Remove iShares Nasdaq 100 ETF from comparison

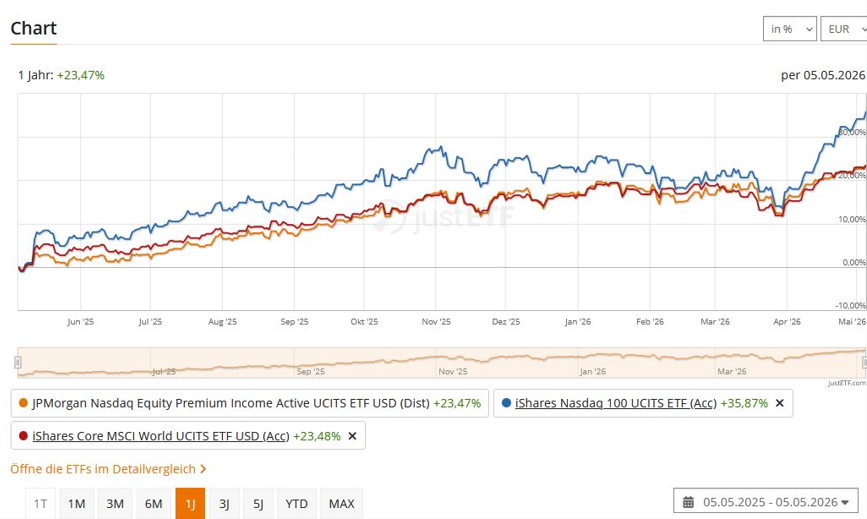(780, 403)
